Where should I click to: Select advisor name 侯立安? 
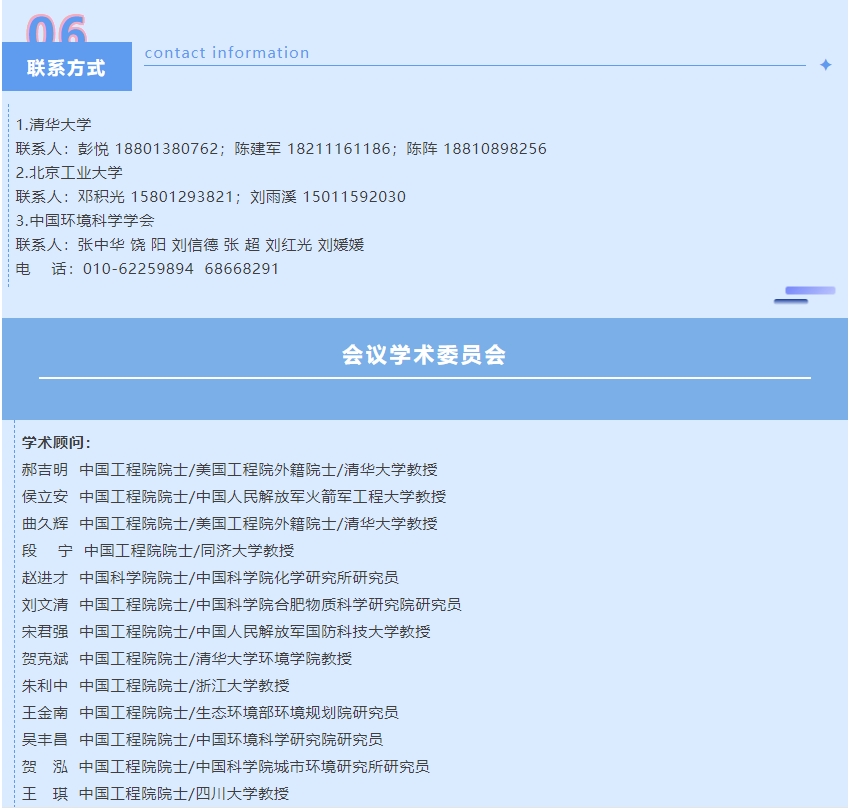point(45,497)
